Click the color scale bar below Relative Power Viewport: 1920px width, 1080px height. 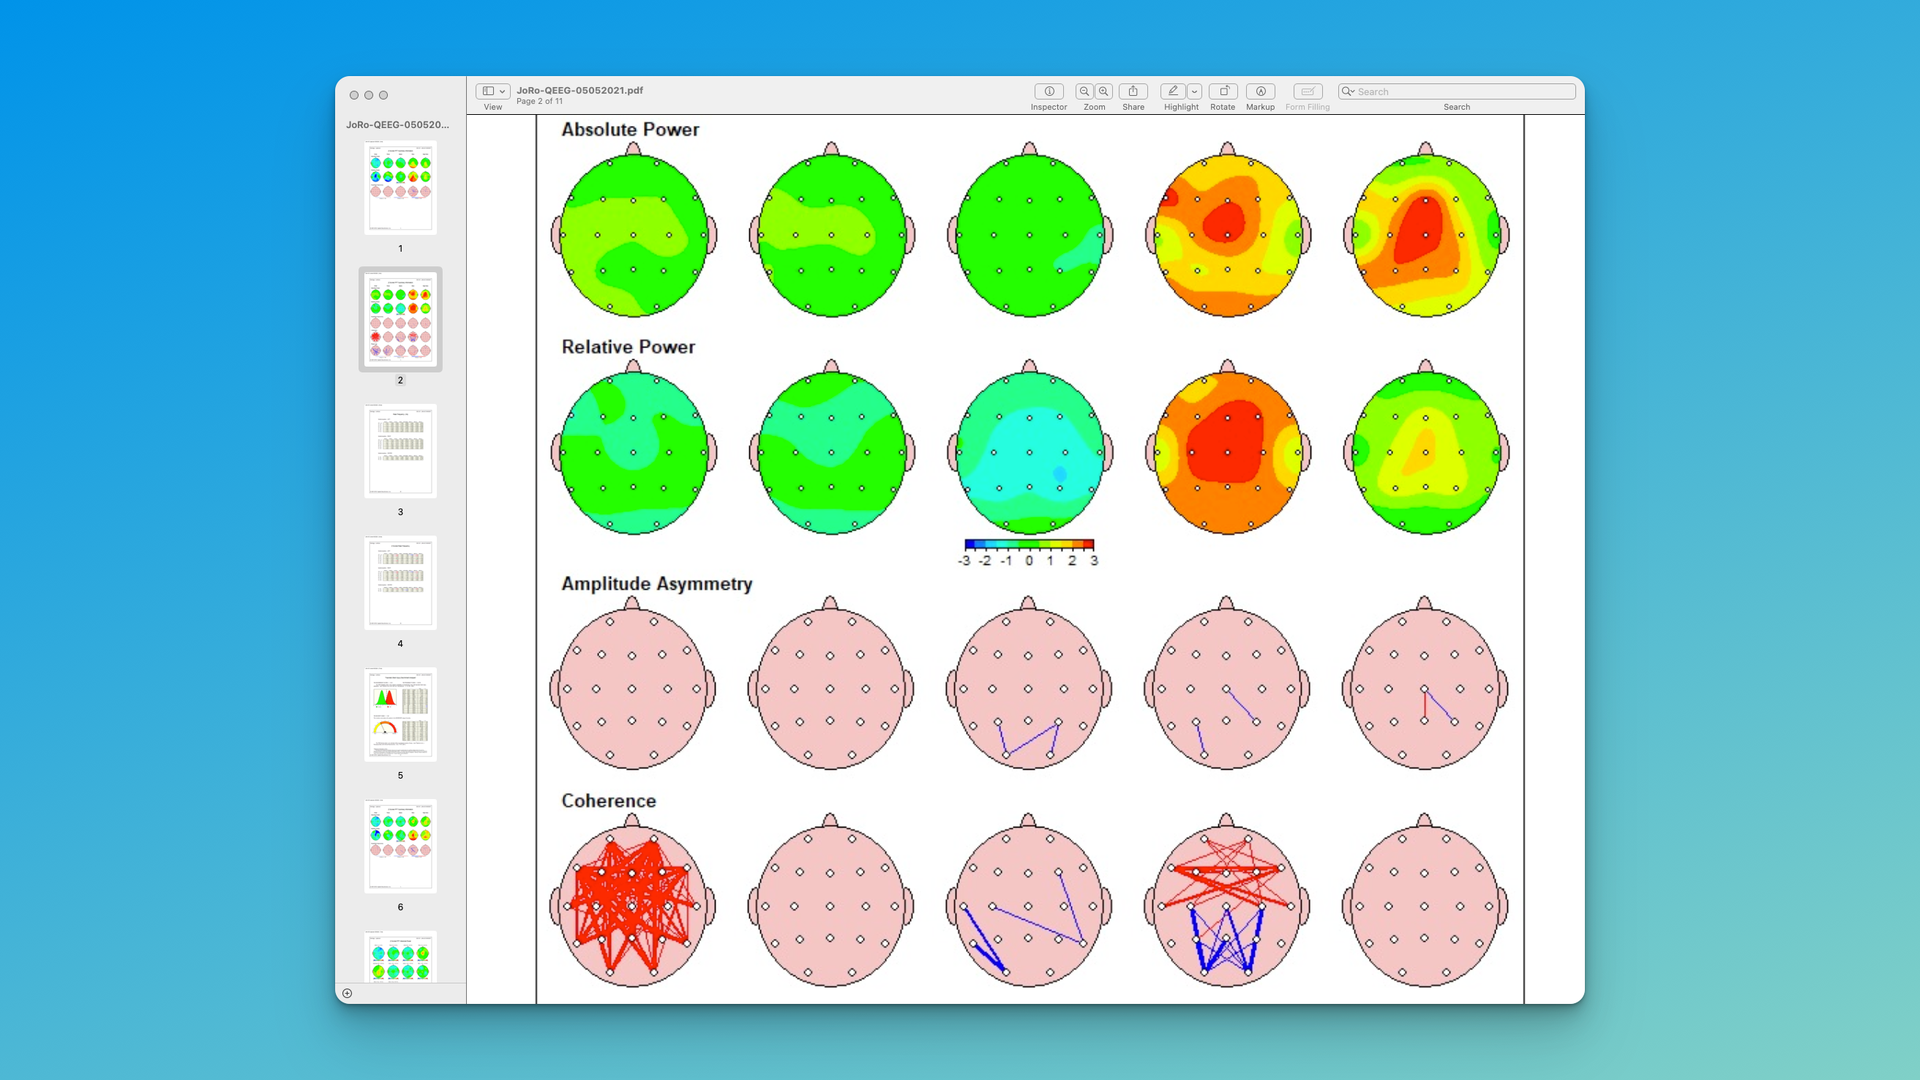coord(1028,546)
